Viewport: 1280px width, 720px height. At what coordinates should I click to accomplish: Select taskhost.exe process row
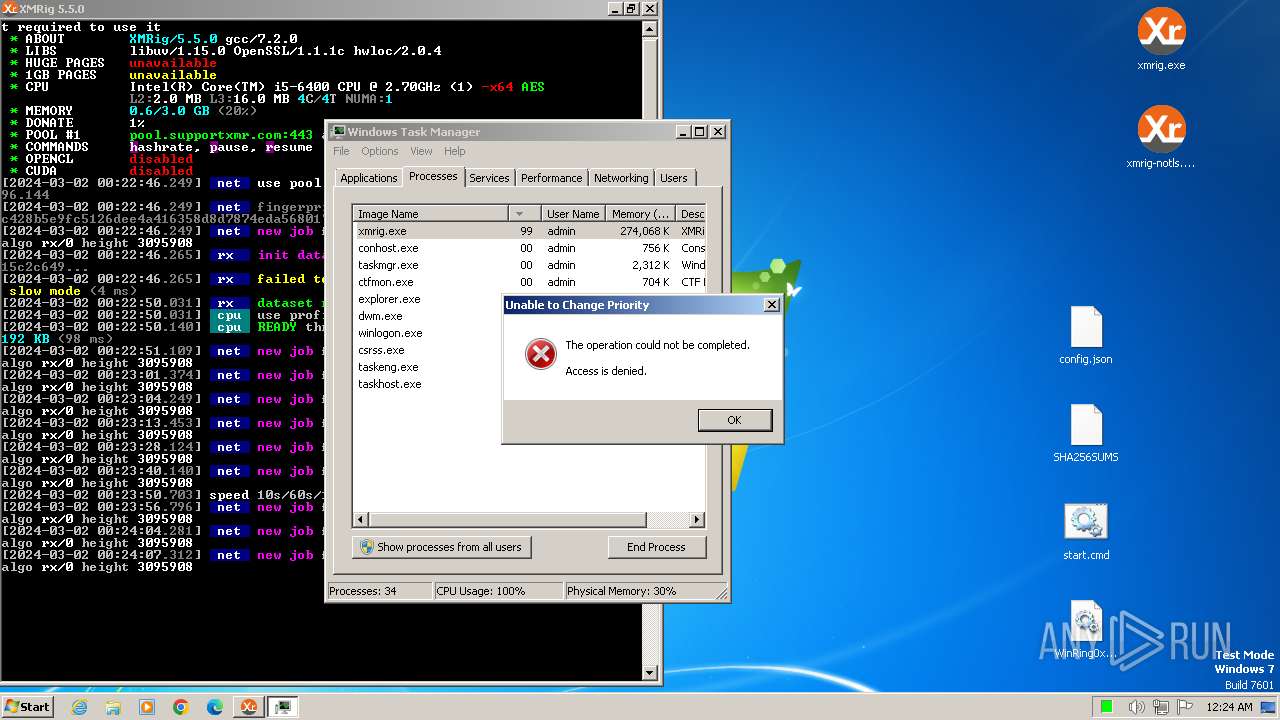pos(427,384)
